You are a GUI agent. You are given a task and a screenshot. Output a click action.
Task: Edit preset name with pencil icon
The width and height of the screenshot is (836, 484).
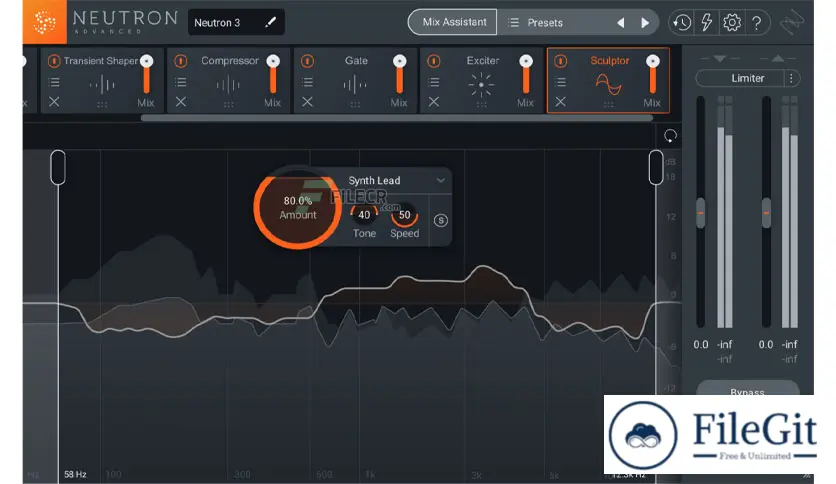270,22
